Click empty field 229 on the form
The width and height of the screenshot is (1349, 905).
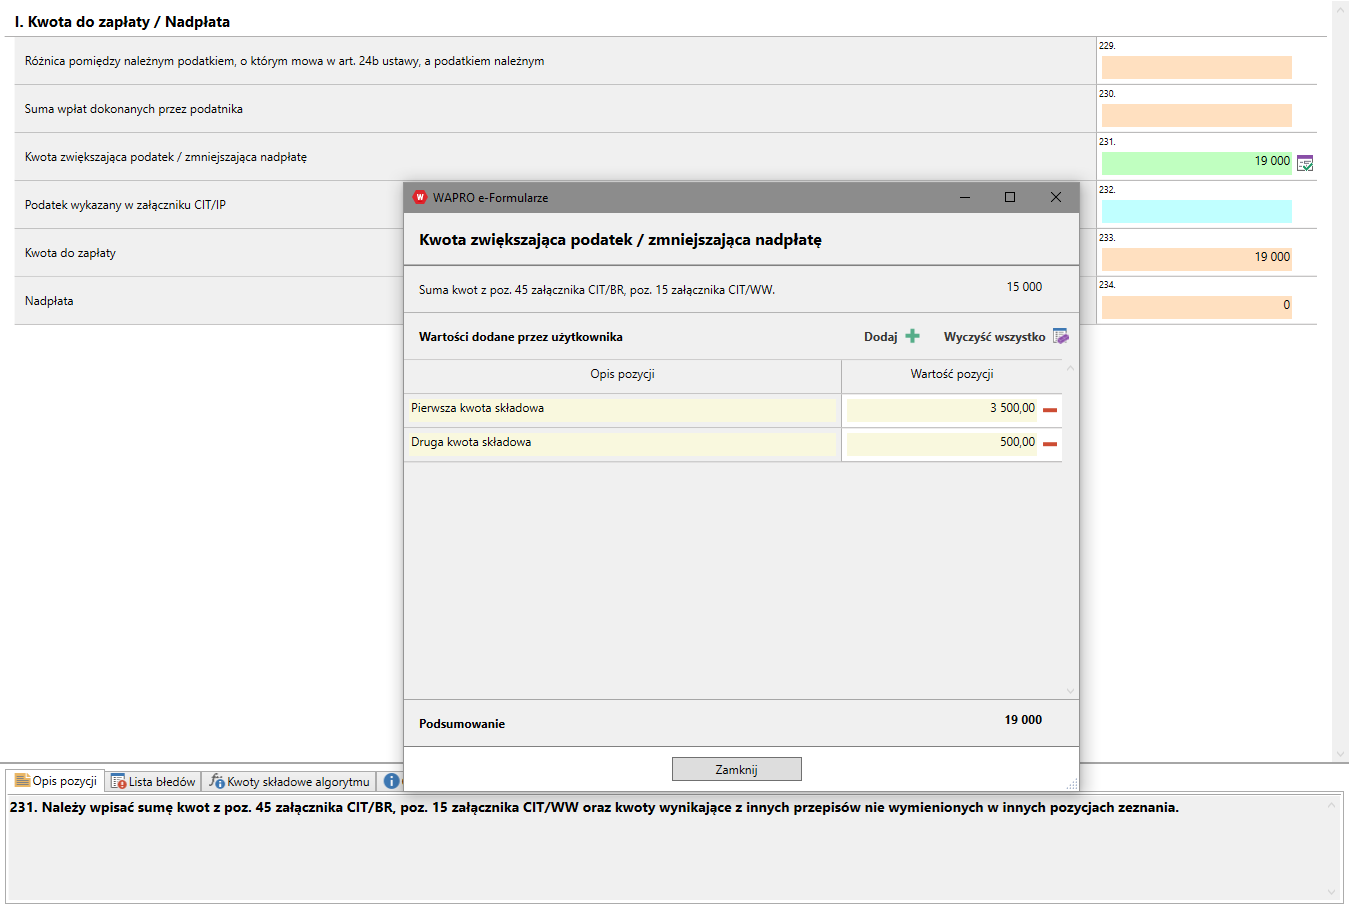tap(1196, 67)
